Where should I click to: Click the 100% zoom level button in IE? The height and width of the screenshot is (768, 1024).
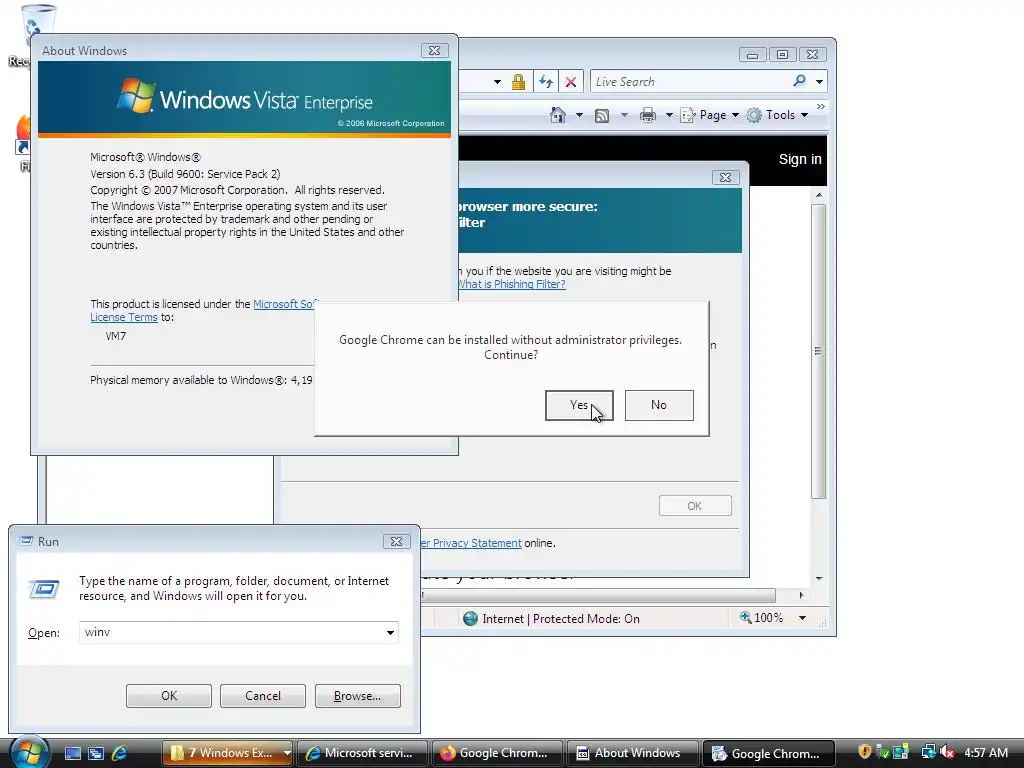click(x=761, y=618)
